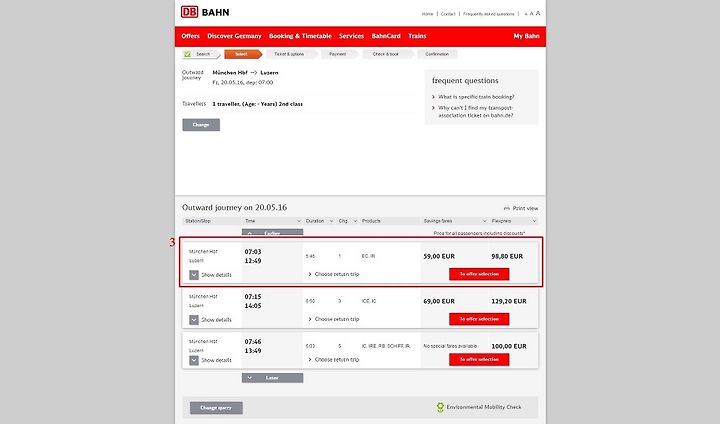Show earlier connections
Screen dimensions: 720x424
click(272, 233)
